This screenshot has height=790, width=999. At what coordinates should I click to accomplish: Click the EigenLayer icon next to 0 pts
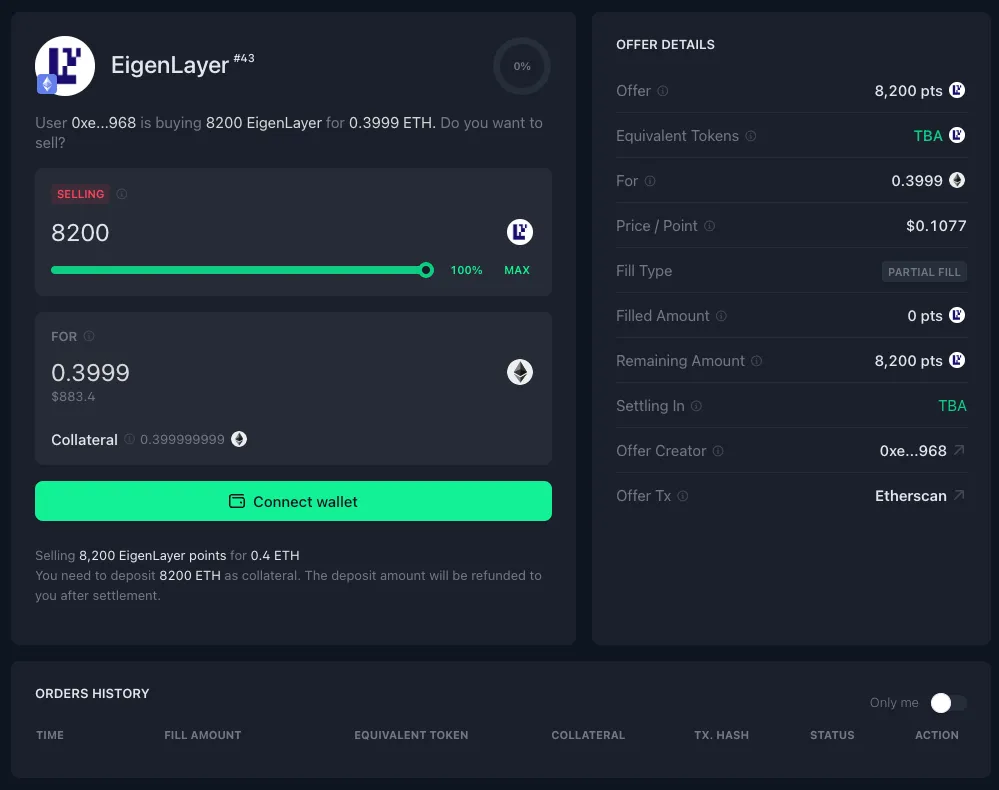pyautogui.click(x=957, y=315)
